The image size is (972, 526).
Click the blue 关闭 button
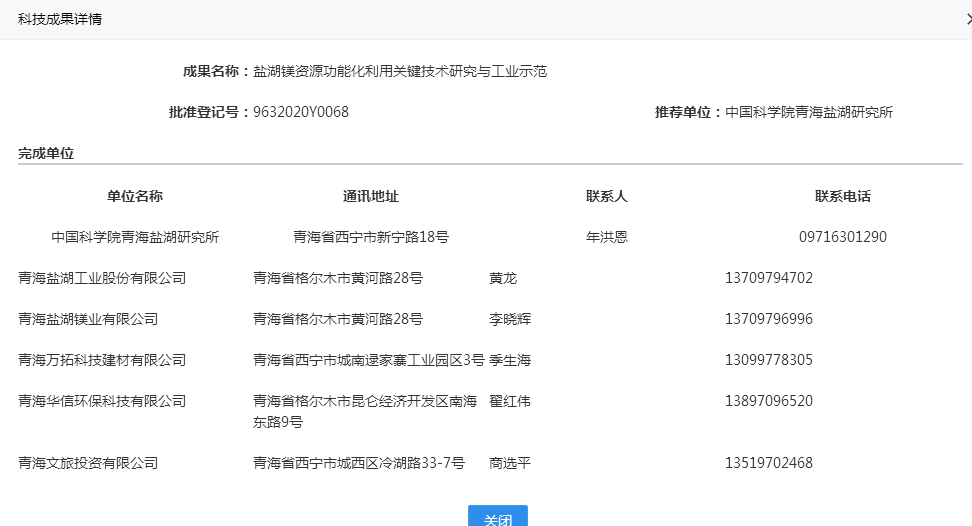(497, 518)
